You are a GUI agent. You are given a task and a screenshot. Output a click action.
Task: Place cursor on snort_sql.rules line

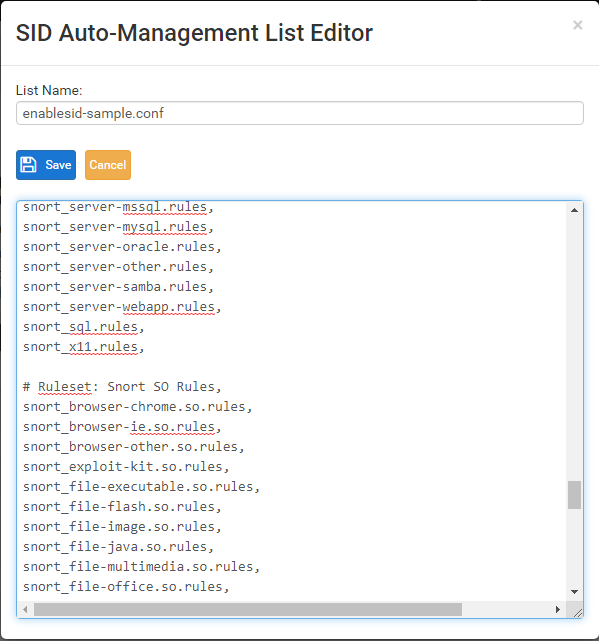tap(84, 327)
